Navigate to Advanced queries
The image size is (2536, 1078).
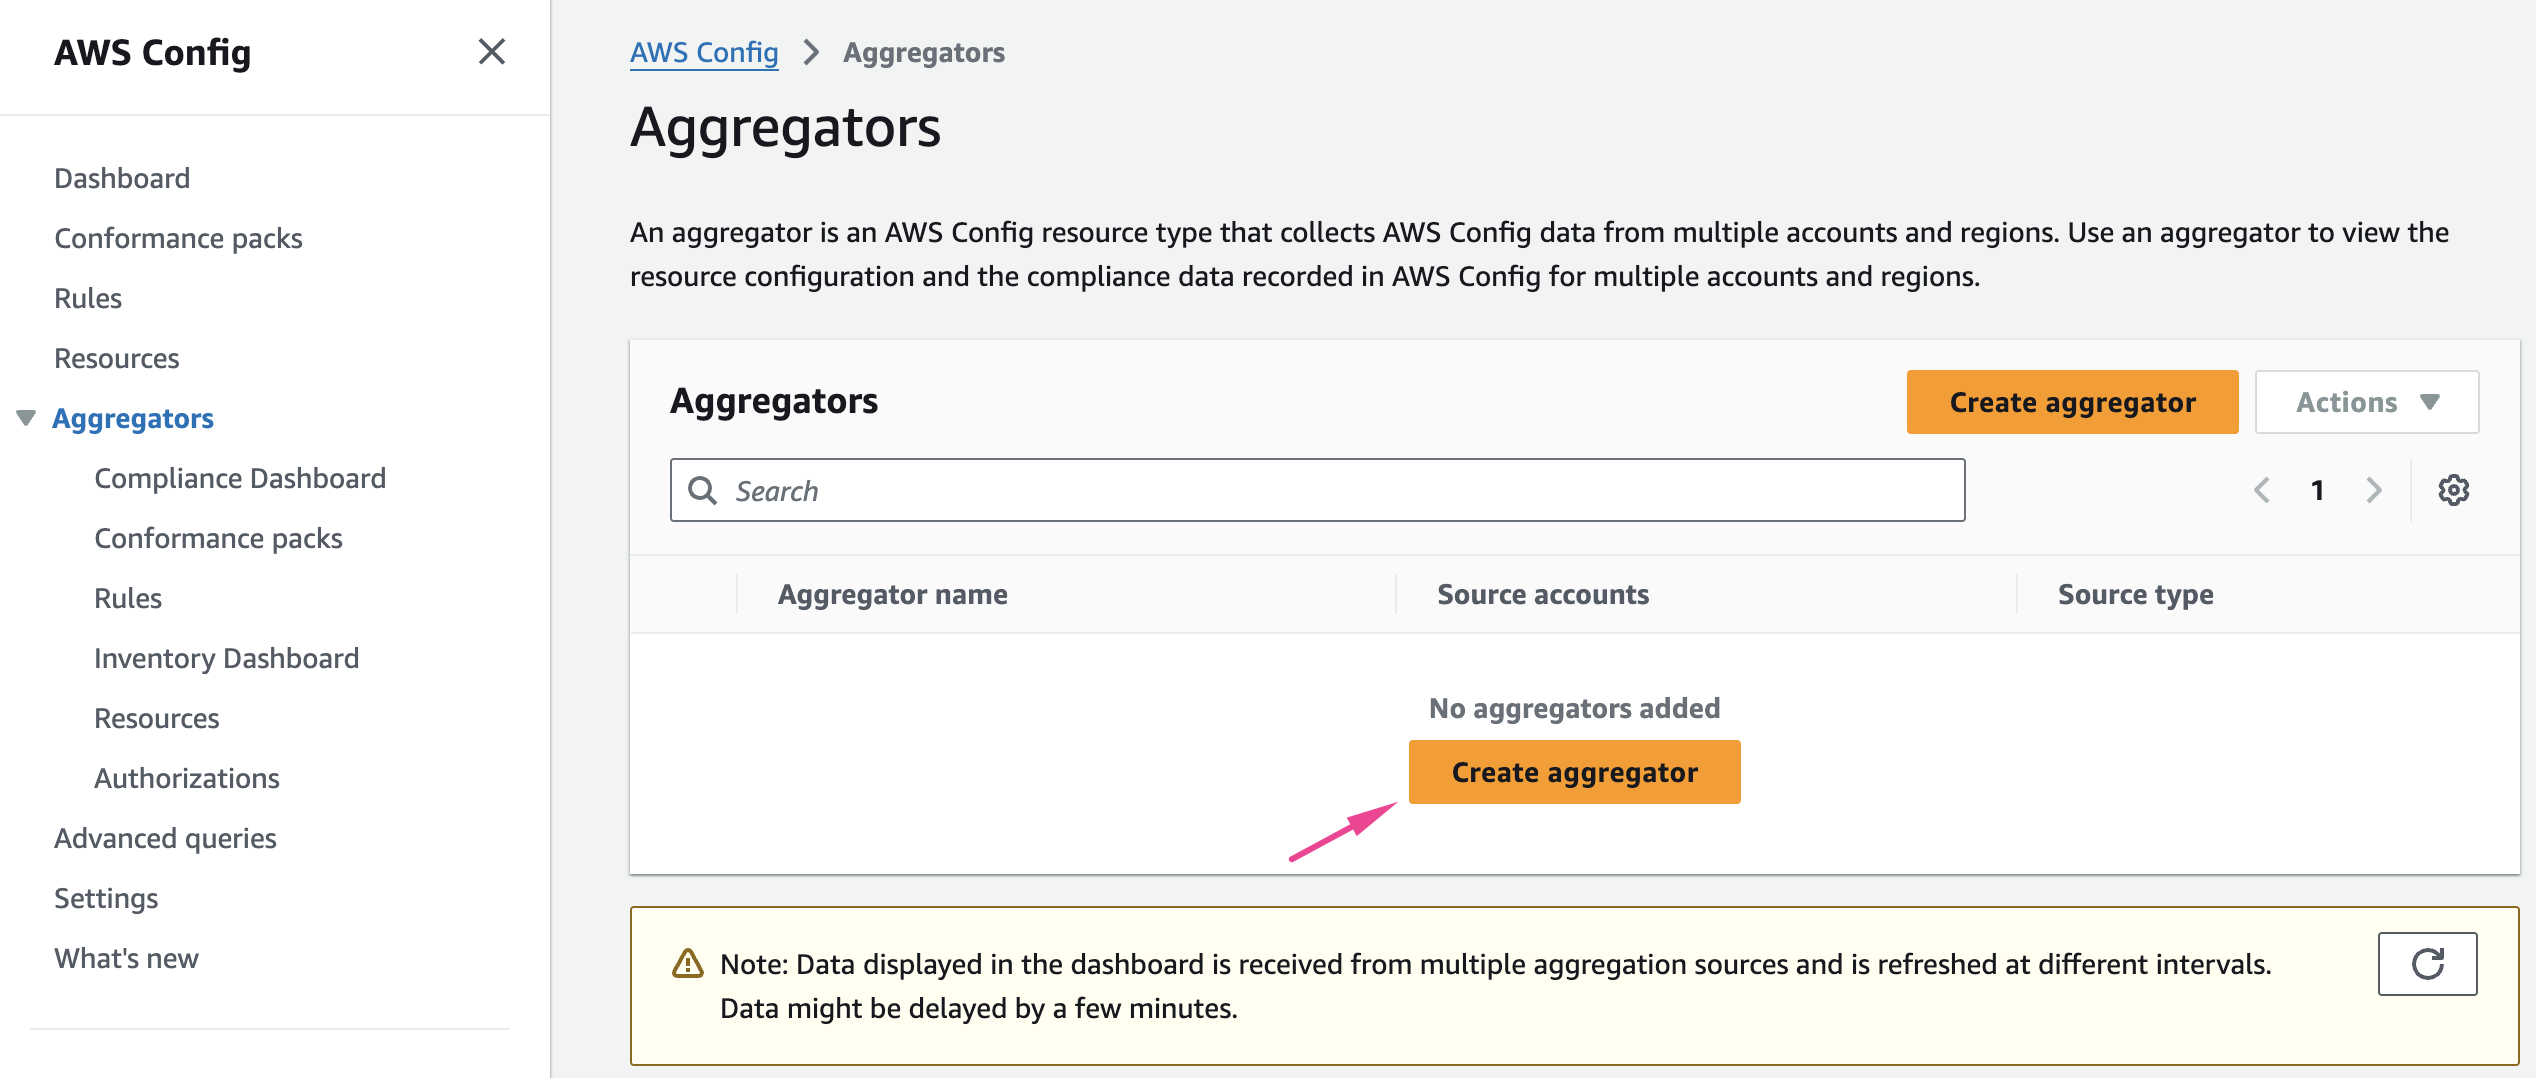tap(165, 838)
